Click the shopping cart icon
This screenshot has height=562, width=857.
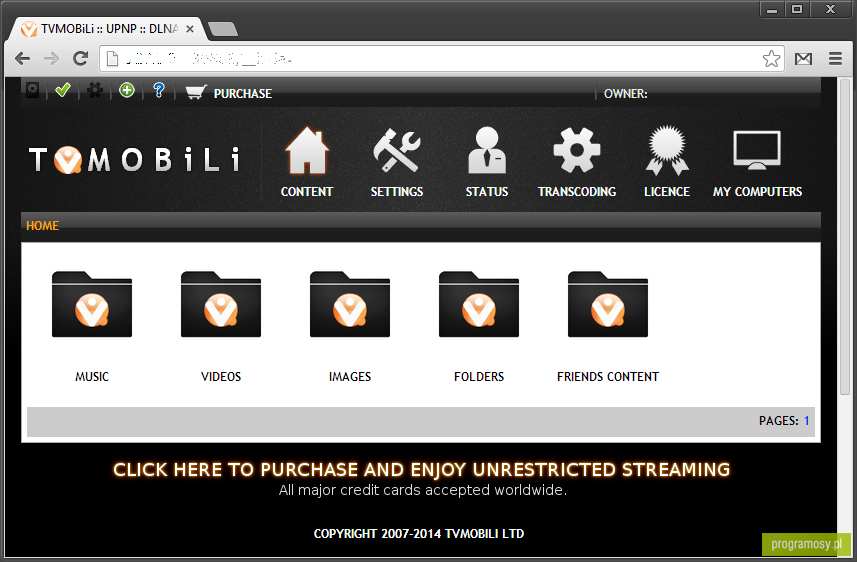pos(196,92)
